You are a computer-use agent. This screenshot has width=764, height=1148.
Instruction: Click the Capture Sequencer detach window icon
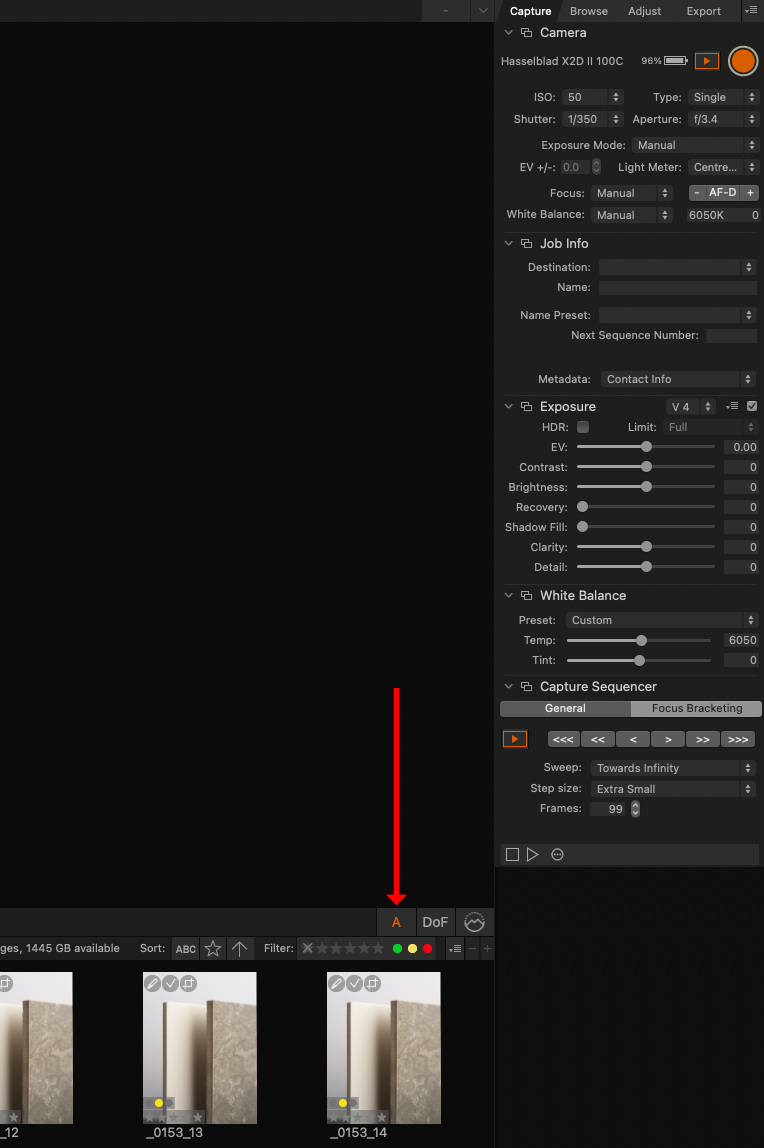coord(526,687)
